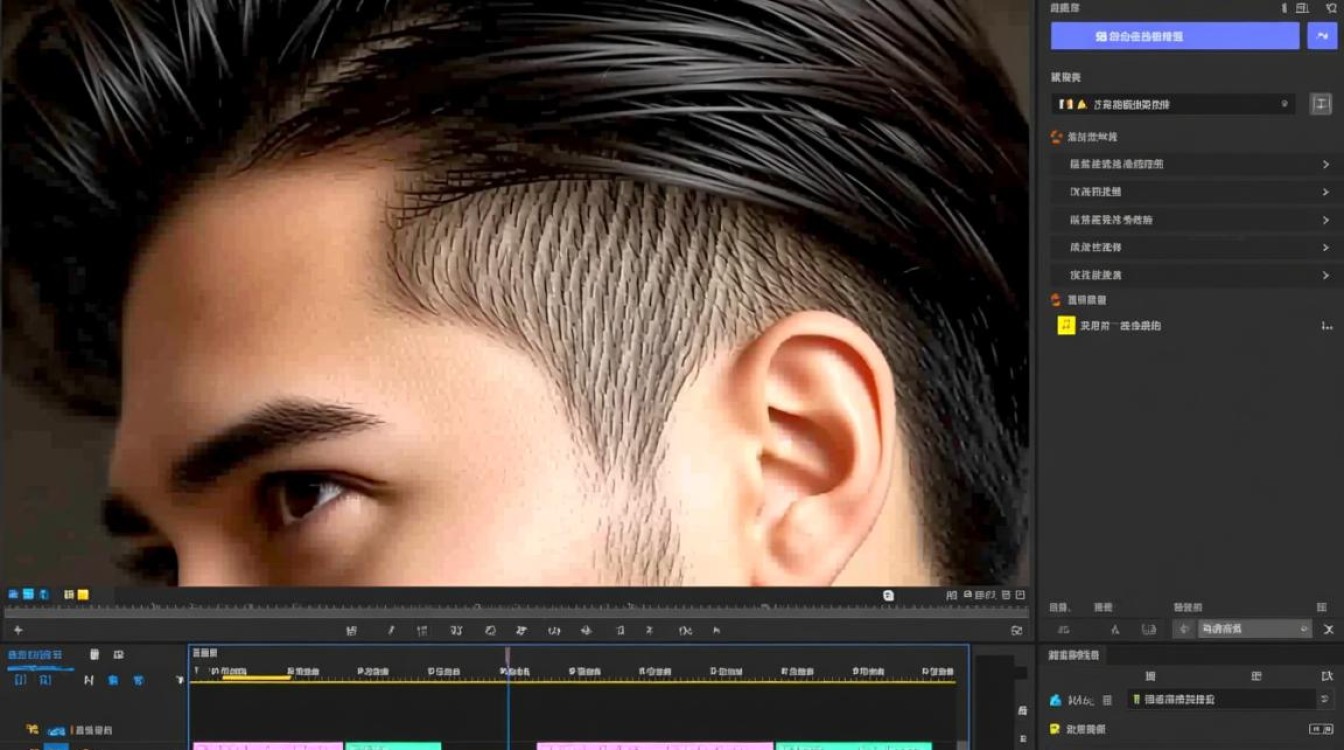The image size is (1344, 750).
Task: Click the wide blue button in the right panel
Action: click(1175, 36)
